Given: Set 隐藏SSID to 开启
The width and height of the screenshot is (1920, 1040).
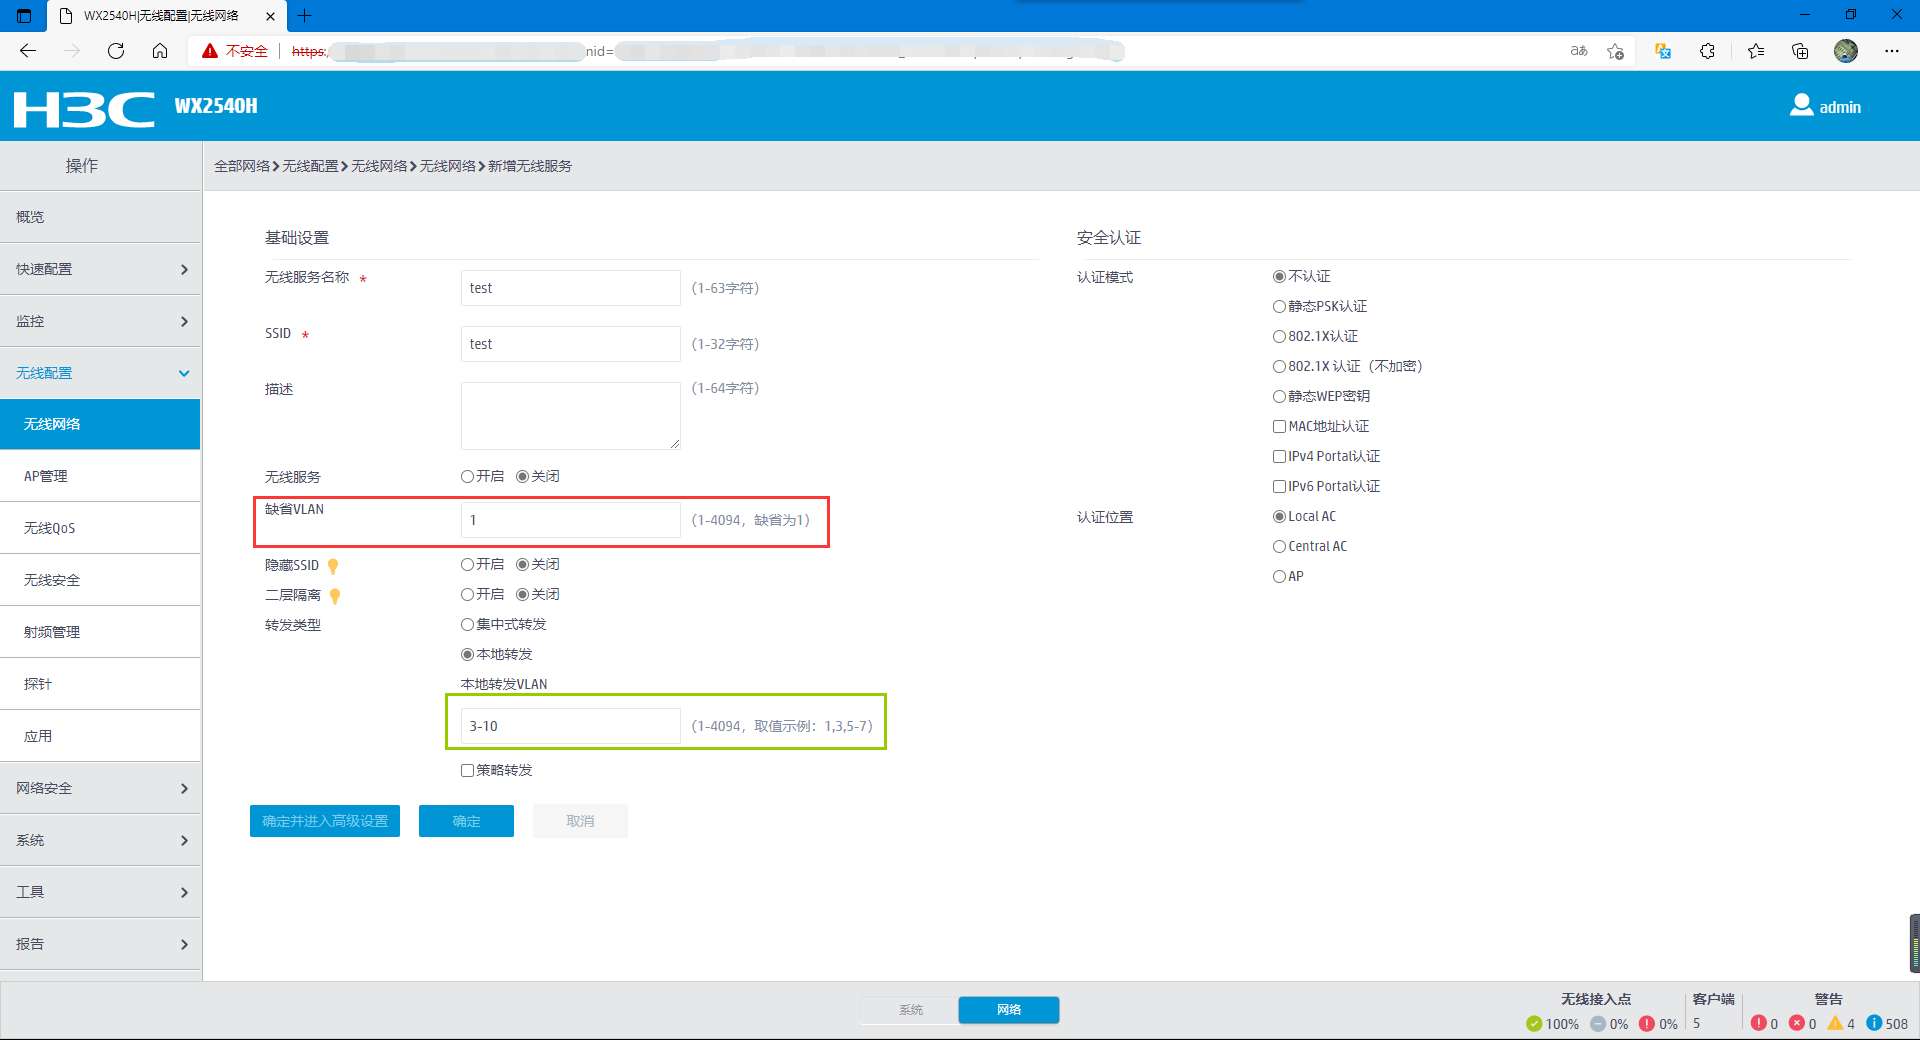Looking at the screenshot, I should (x=467, y=565).
